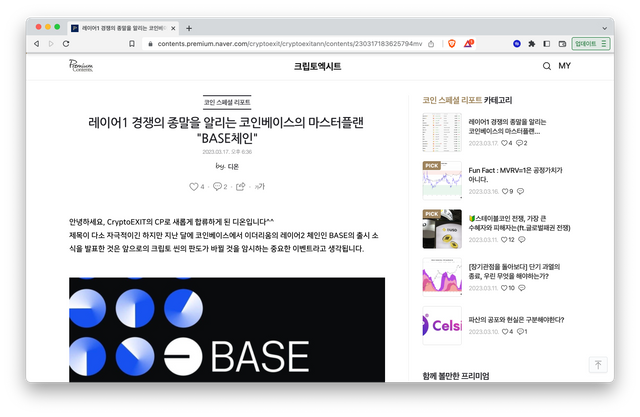Open the article comments bubble icon
This screenshot has height=417, width=640.
point(217,186)
